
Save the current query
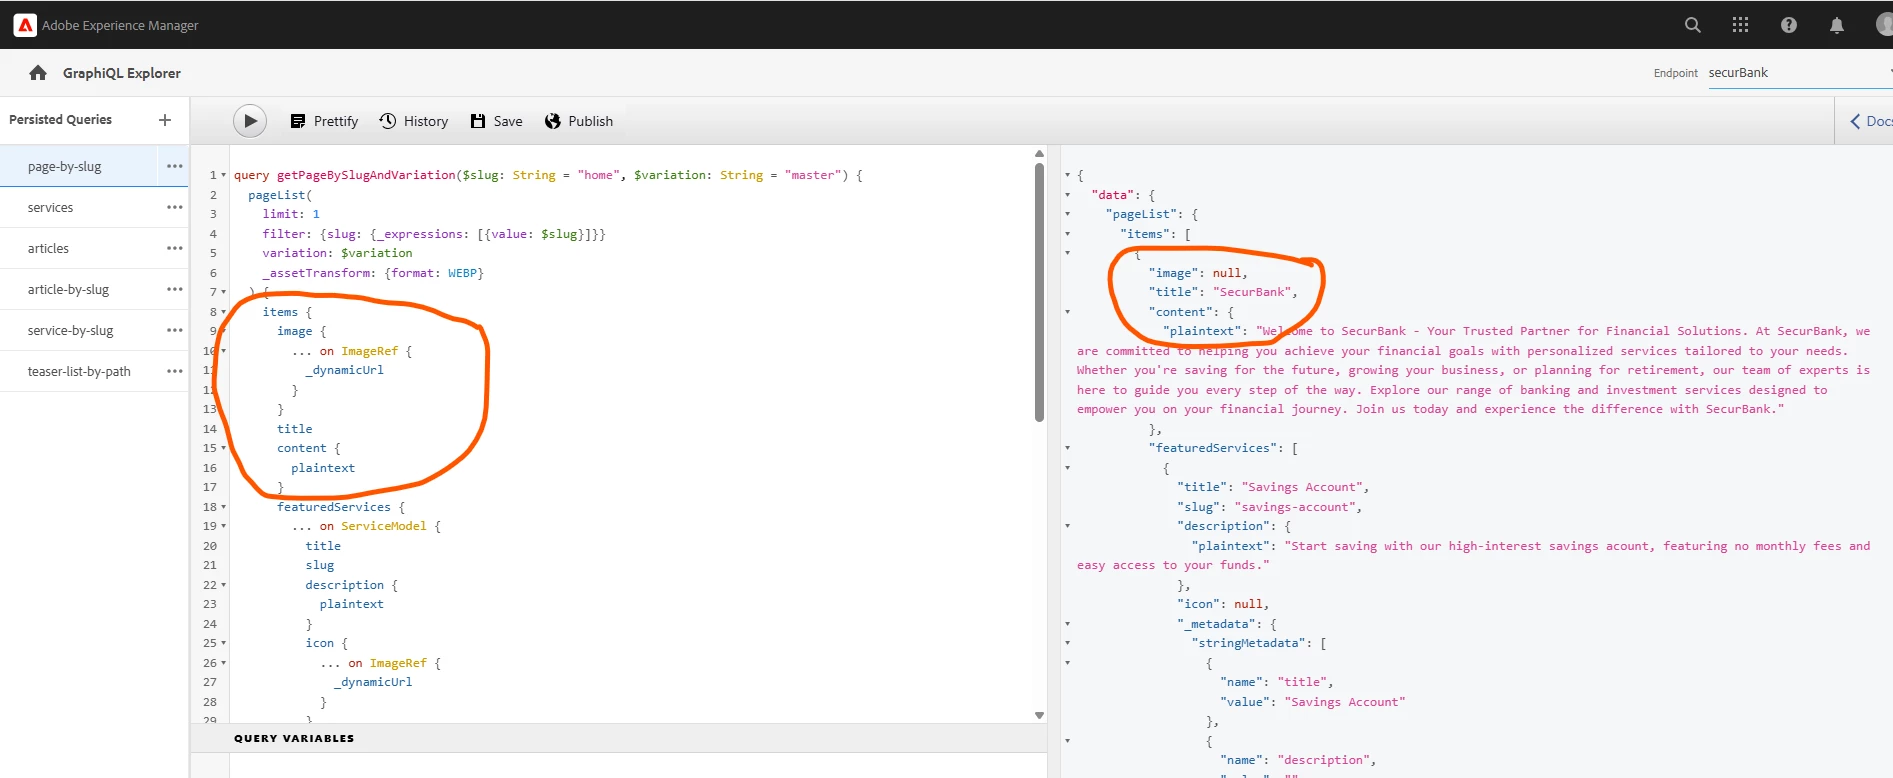[496, 121]
